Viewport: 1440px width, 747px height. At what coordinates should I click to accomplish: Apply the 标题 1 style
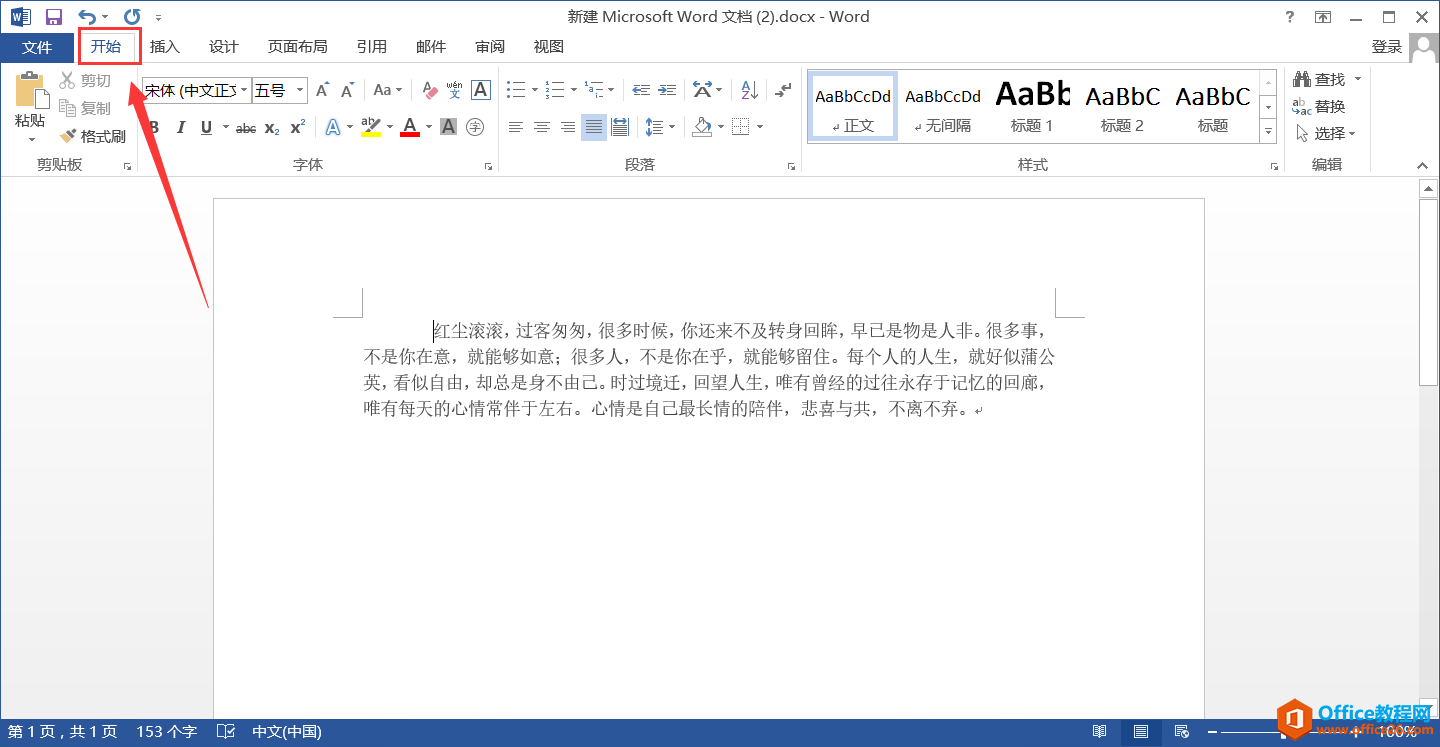1032,104
